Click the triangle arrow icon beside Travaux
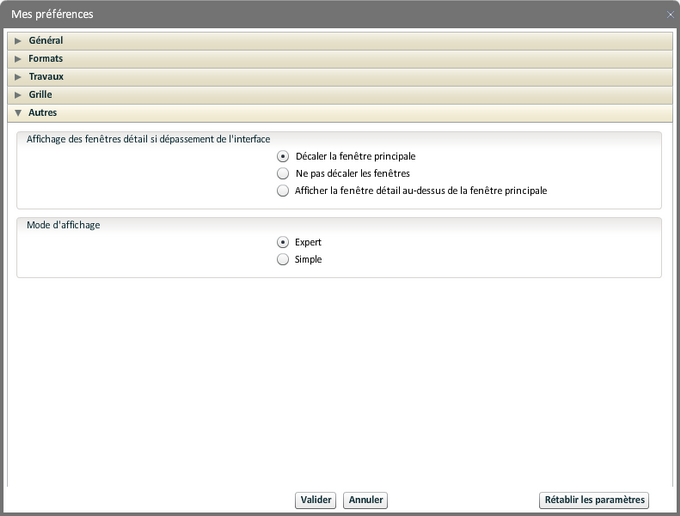 point(18,77)
